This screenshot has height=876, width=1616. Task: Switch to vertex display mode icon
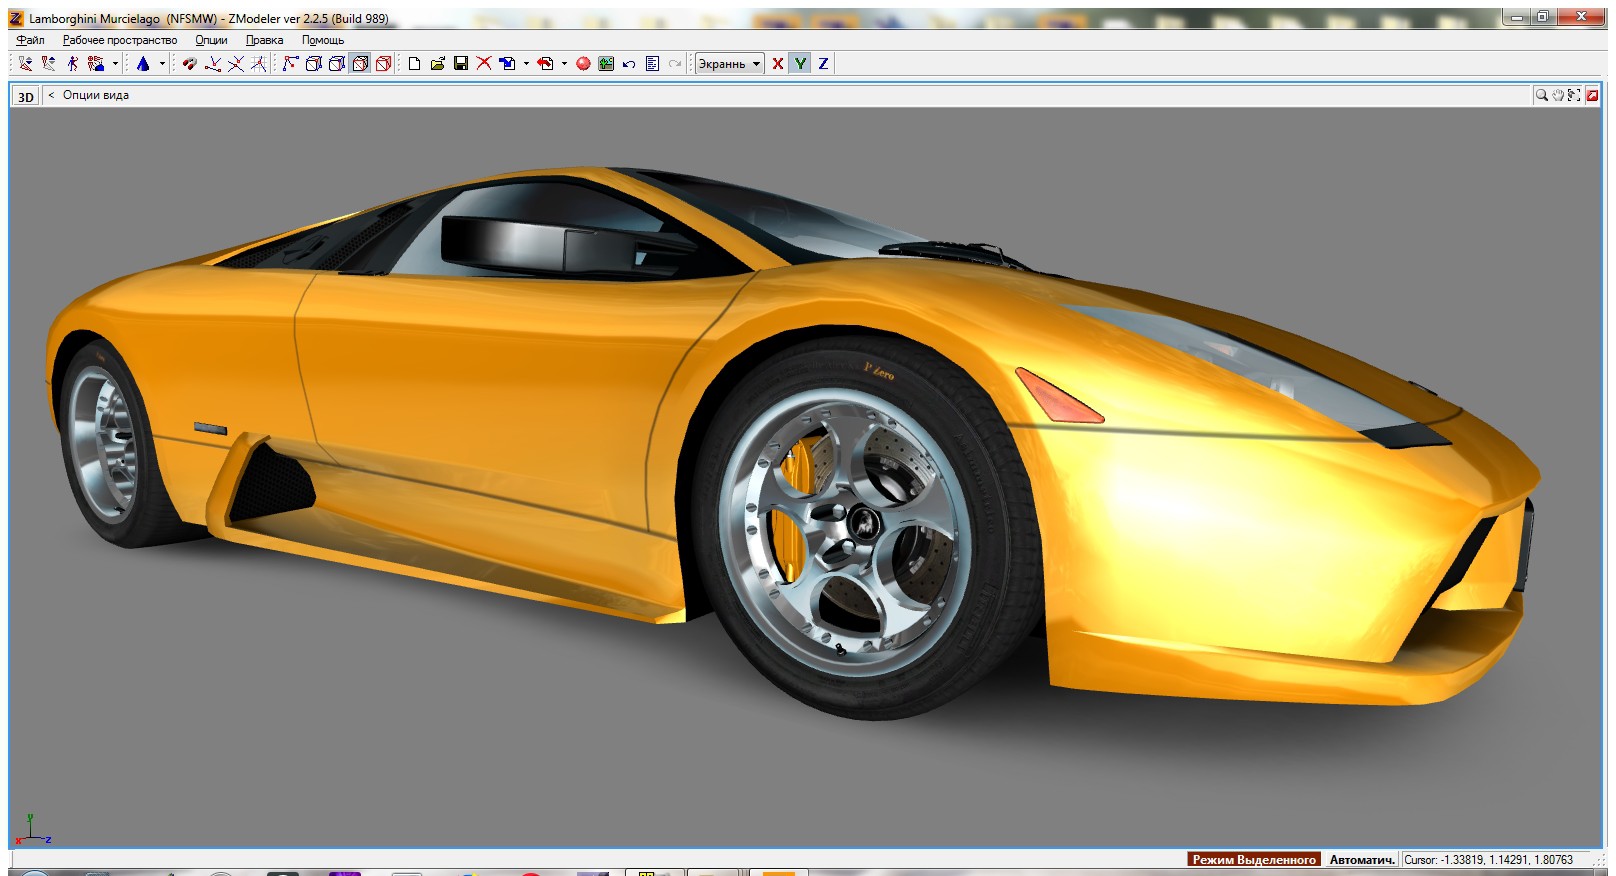click(290, 63)
